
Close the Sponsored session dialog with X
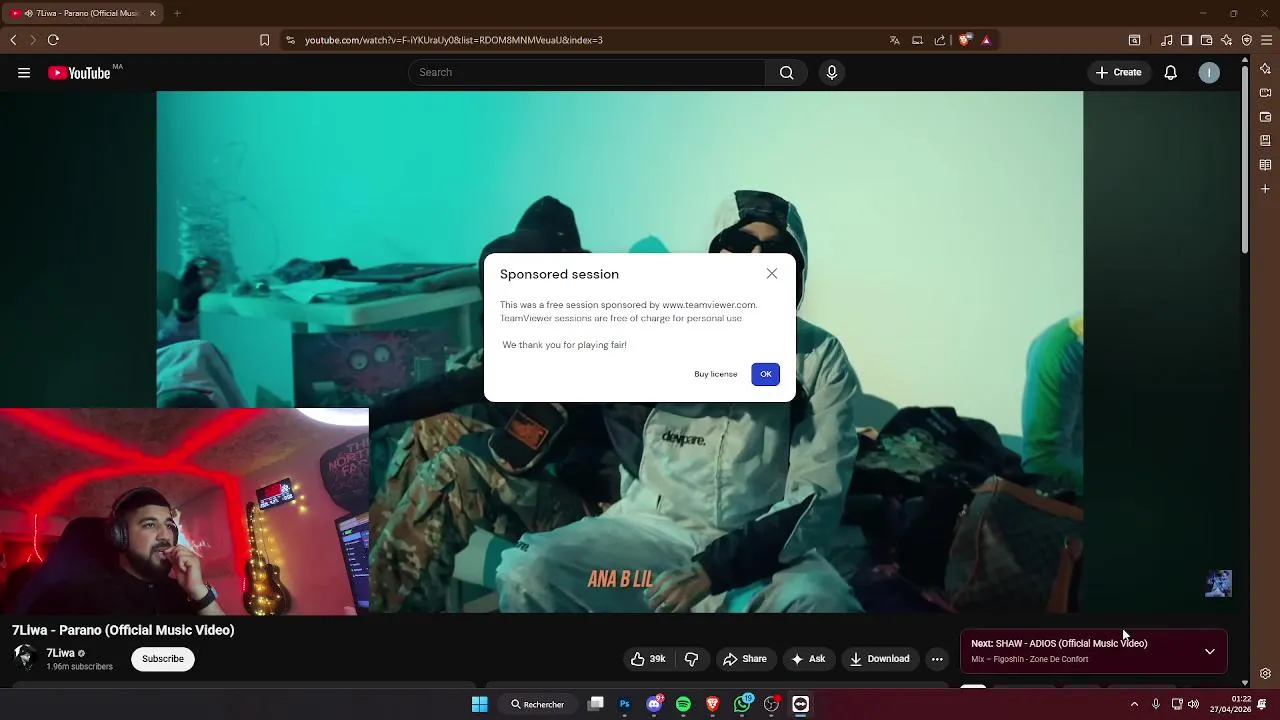(x=771, y=274)
